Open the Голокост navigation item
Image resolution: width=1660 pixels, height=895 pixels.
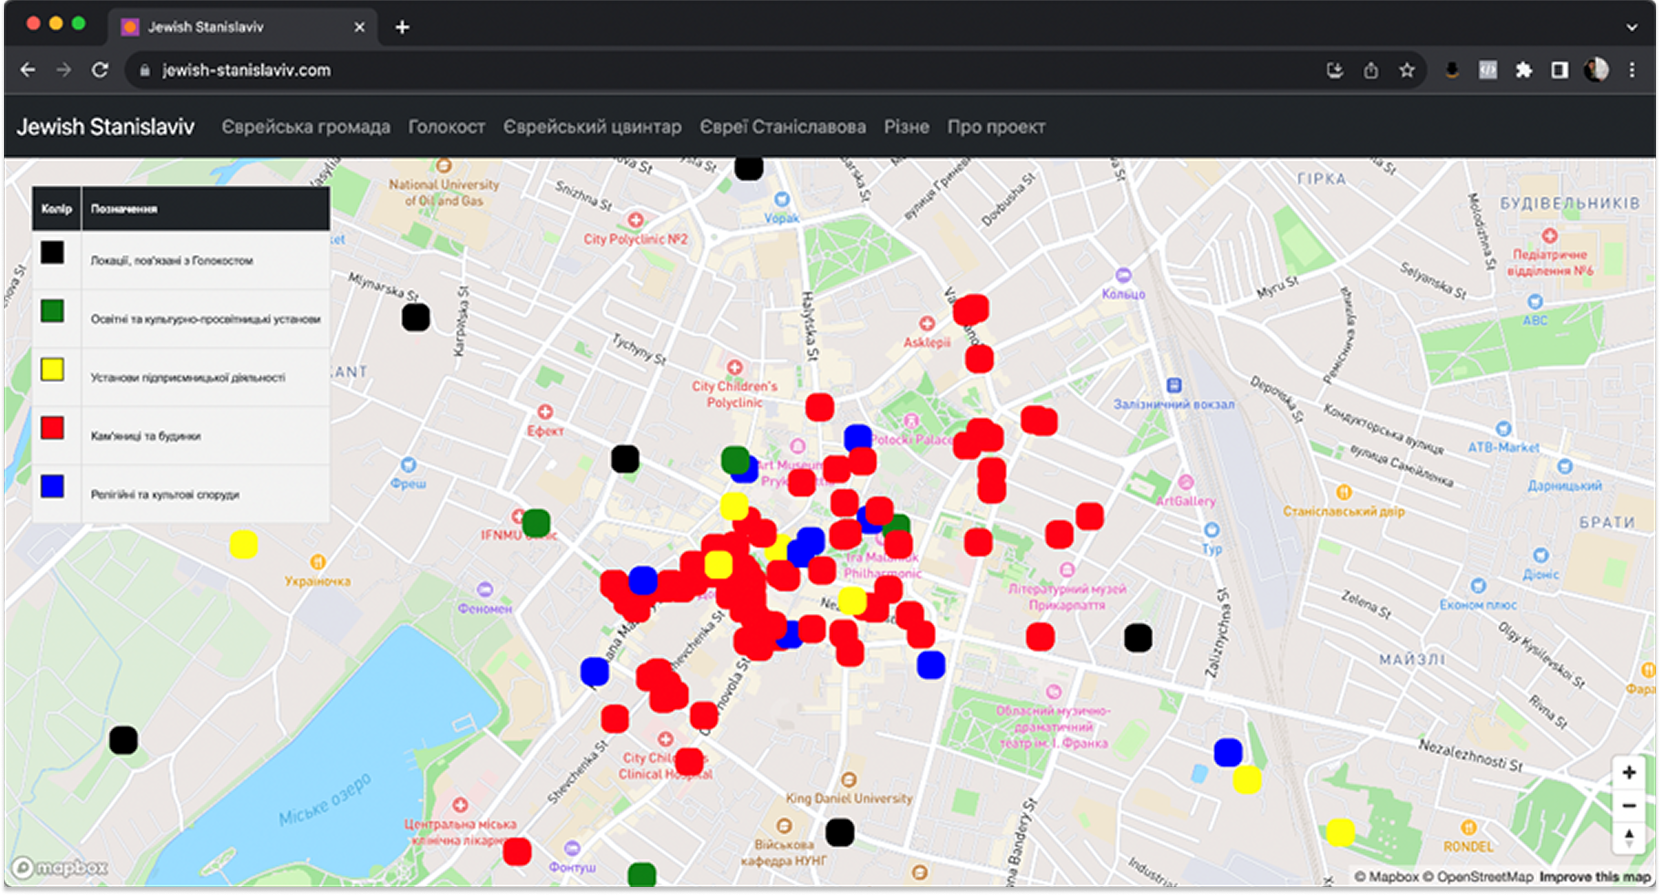point(446,127)
